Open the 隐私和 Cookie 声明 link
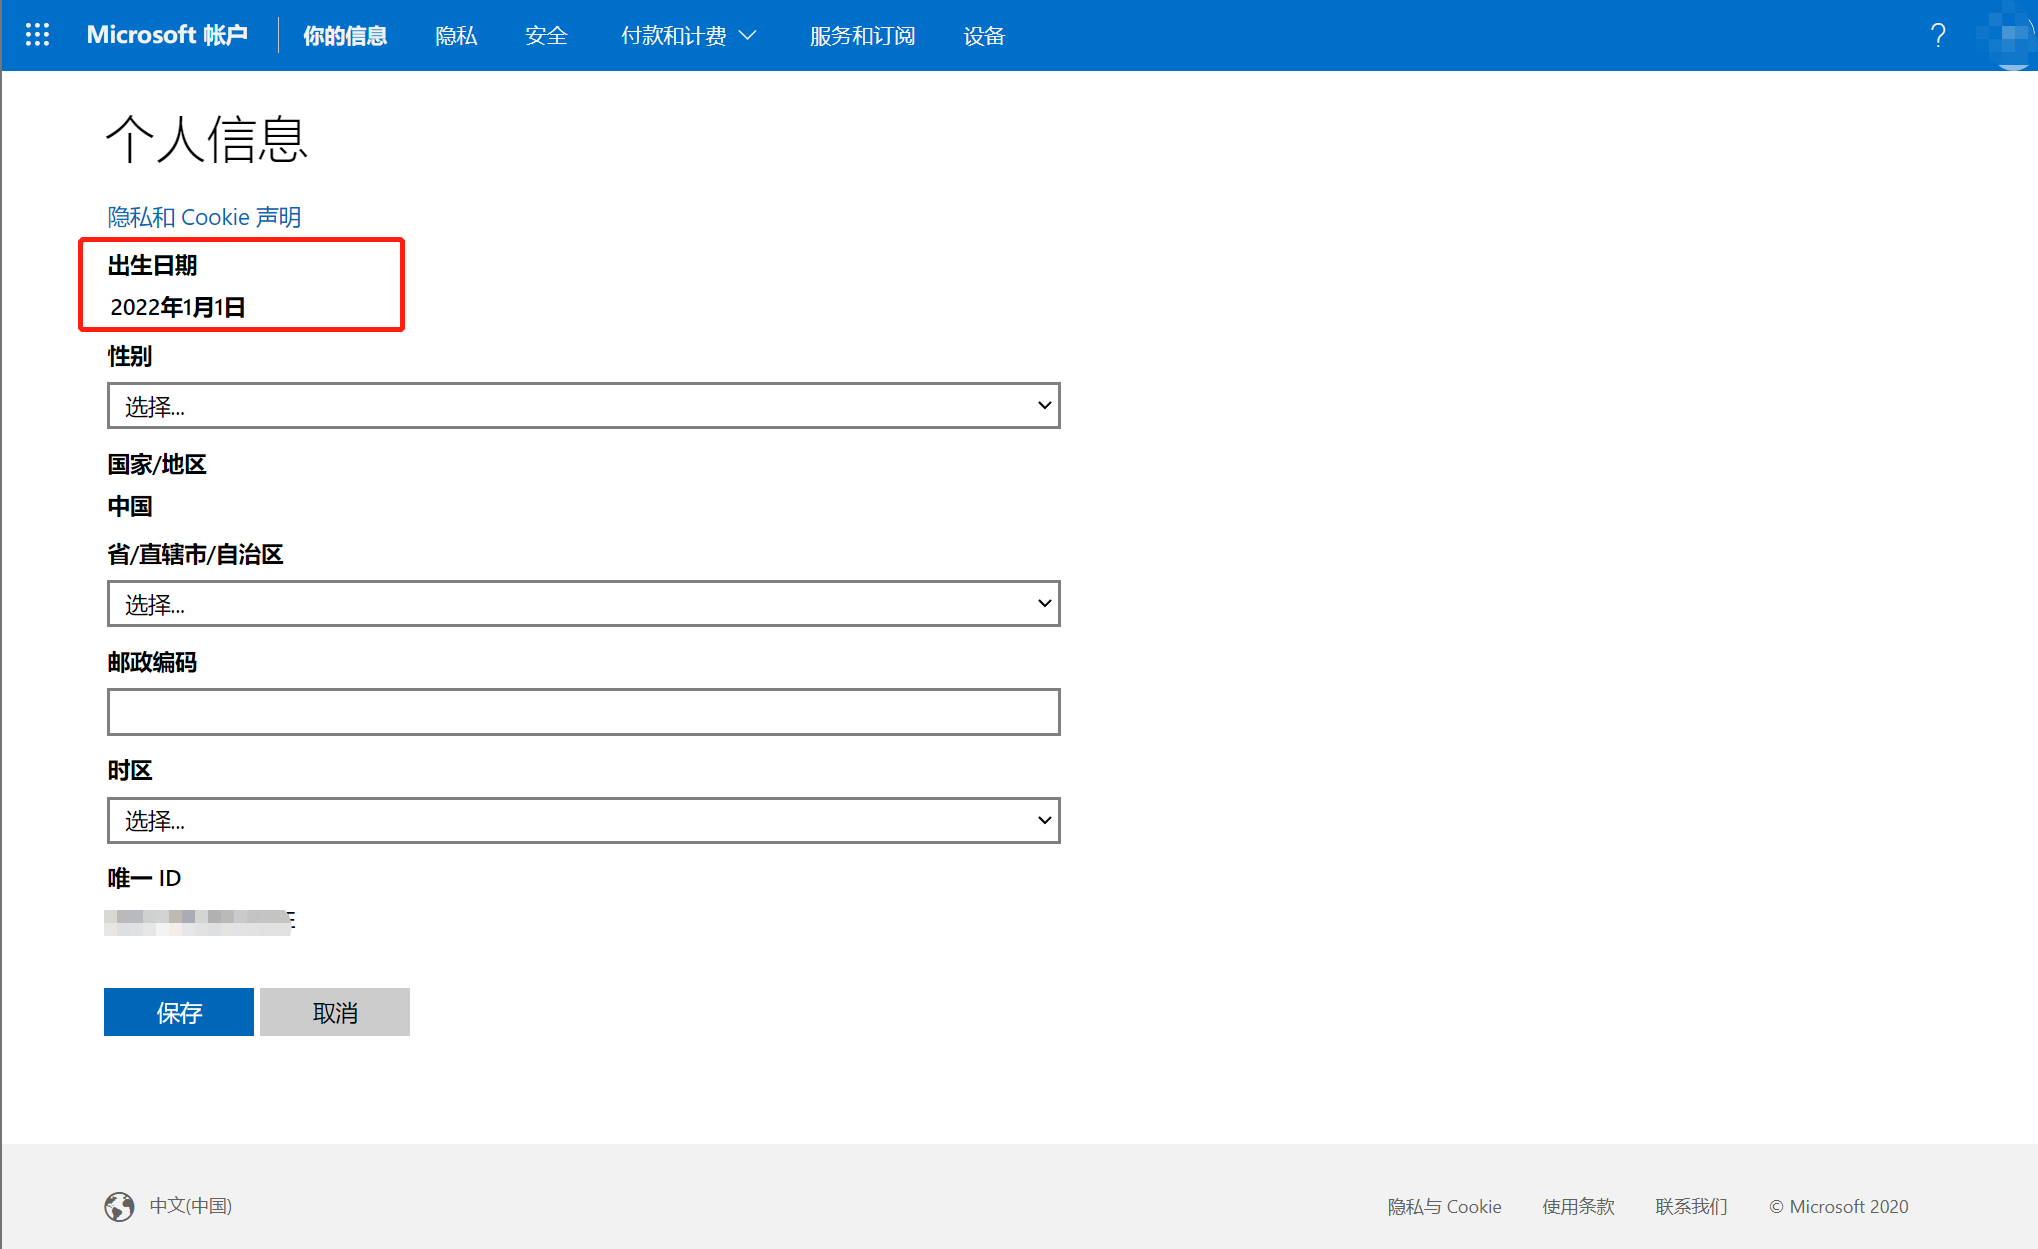 (x=204, y=217)
